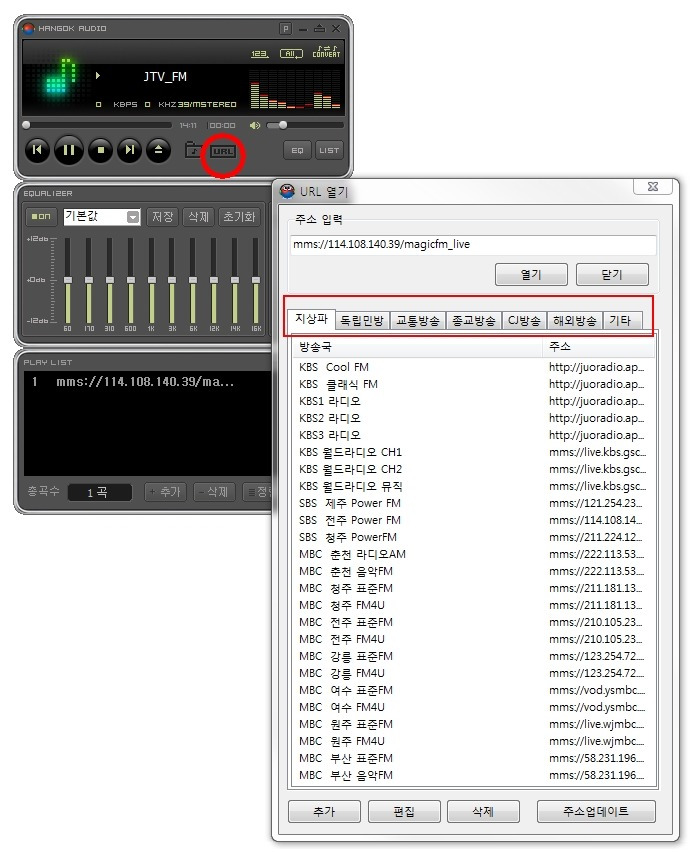Click the playlist 추가 button
The height and width of the screenshot is (852, 693).
coord(165,492)
